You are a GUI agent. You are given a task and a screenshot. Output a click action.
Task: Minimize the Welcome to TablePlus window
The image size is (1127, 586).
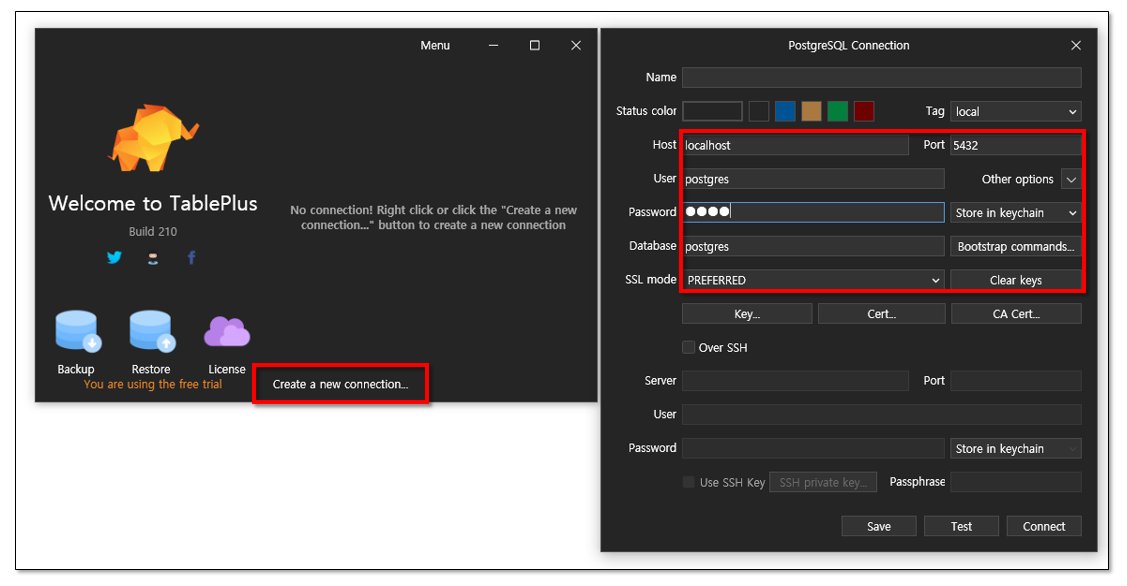pos(493,45)
